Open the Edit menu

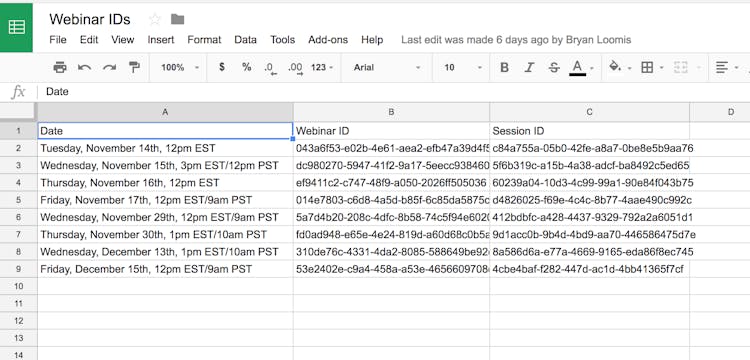pyautogui.click(x=89, y=40)
